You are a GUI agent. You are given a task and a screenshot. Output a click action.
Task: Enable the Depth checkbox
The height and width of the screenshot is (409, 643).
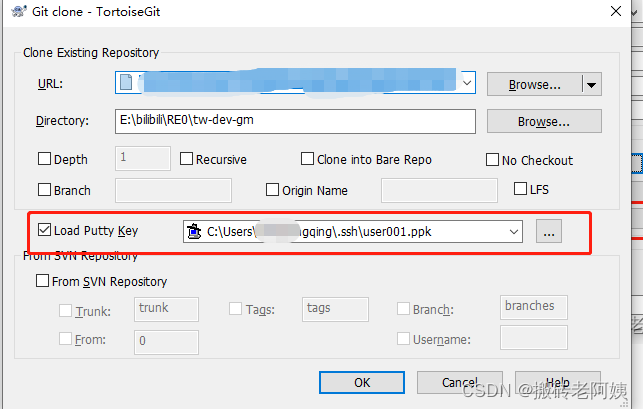tap(44, 159)
